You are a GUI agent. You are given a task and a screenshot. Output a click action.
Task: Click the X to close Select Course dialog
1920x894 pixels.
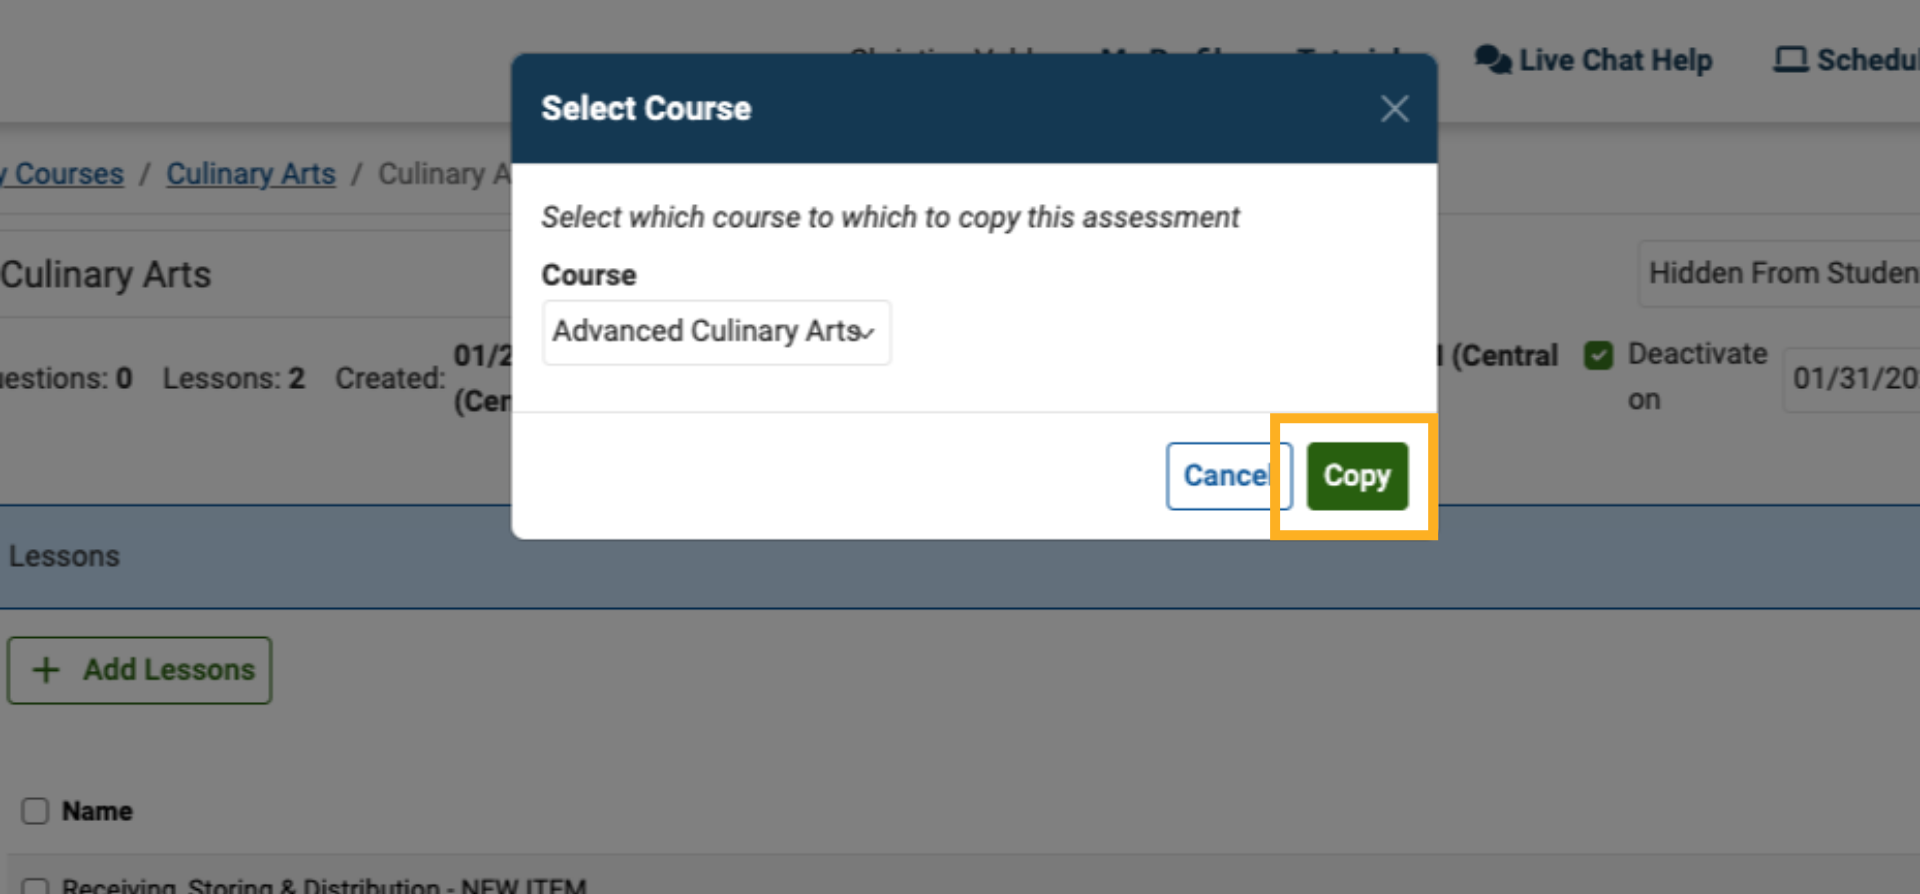click(1394, 108)
